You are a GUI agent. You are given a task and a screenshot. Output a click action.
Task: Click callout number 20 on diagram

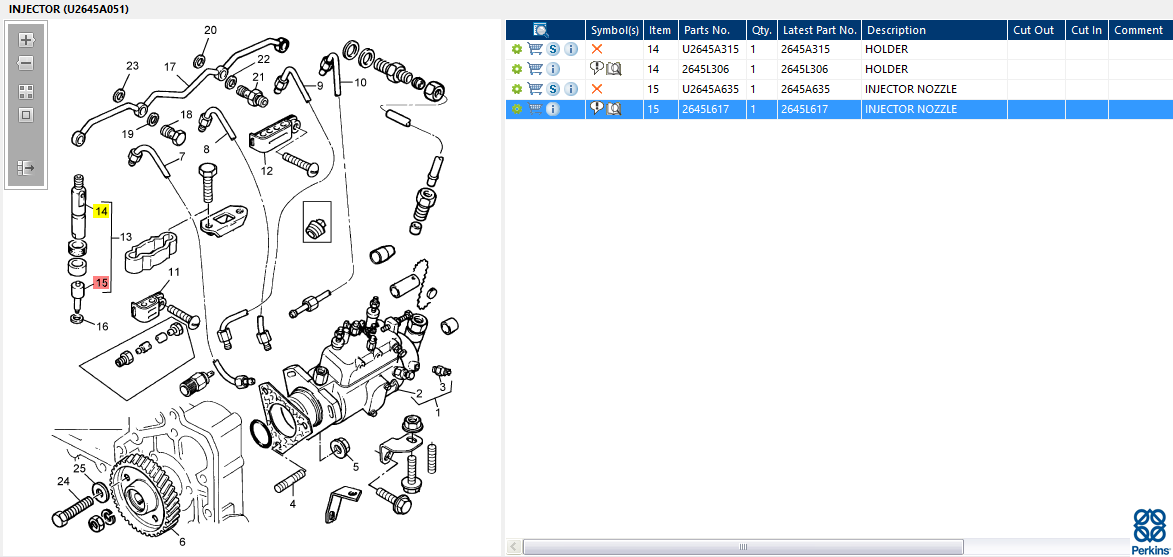pos(210,30)
